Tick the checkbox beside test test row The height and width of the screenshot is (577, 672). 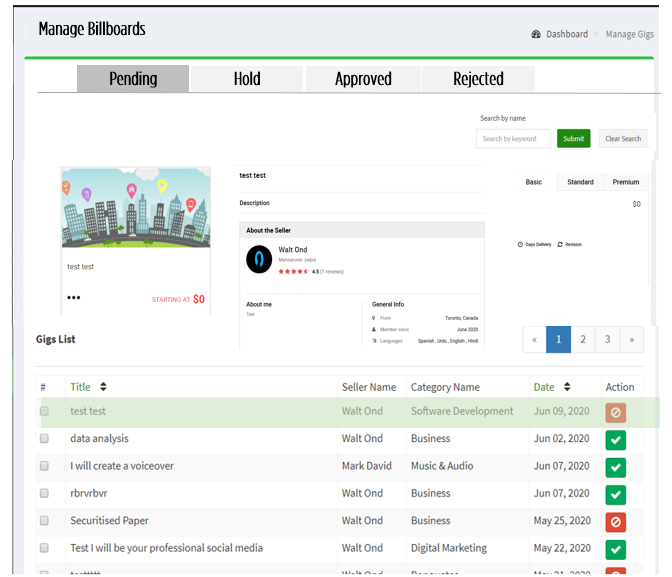click(x=44, y=411)
